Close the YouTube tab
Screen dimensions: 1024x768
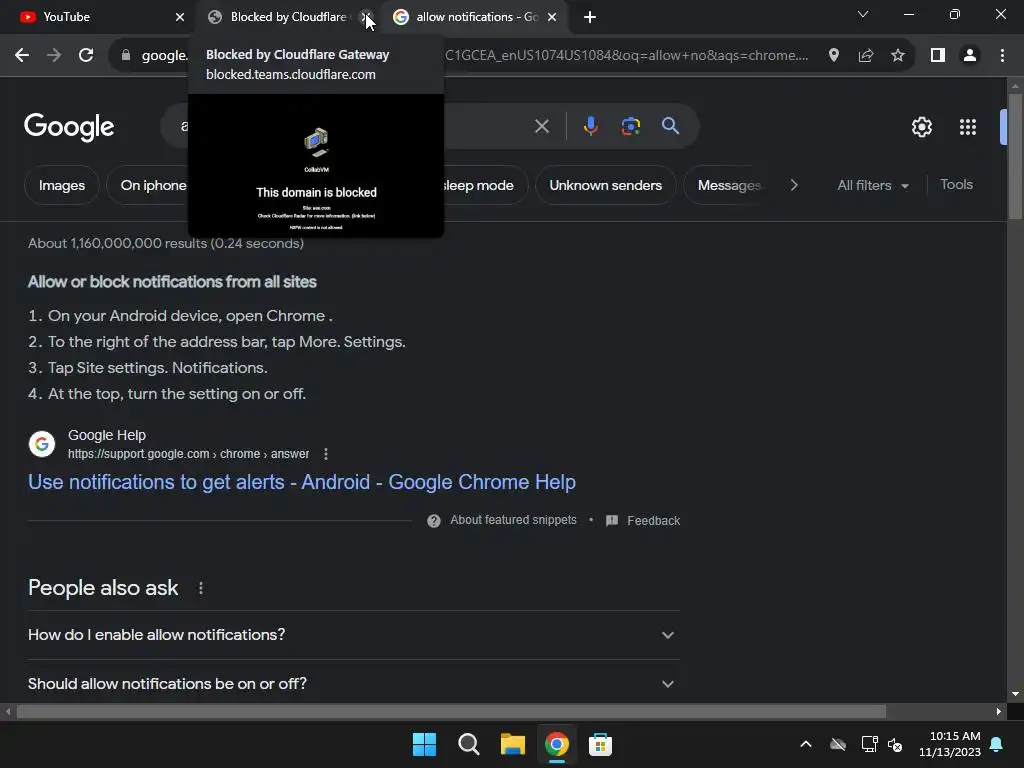[x=180, y=17]
